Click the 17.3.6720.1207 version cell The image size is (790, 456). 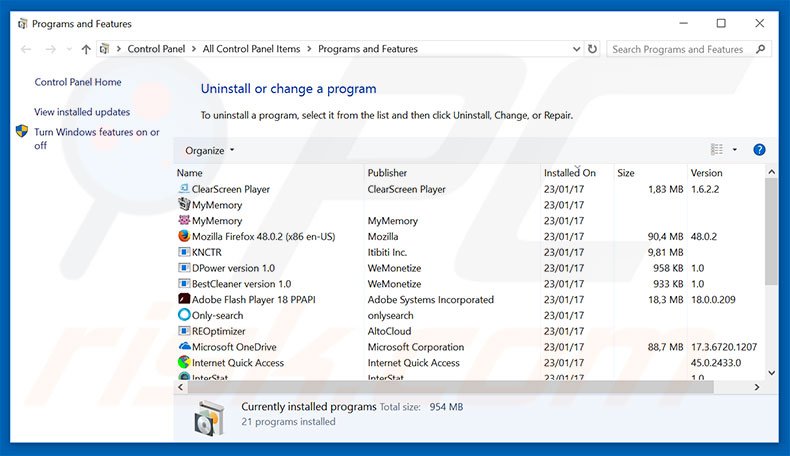(723, 347)
